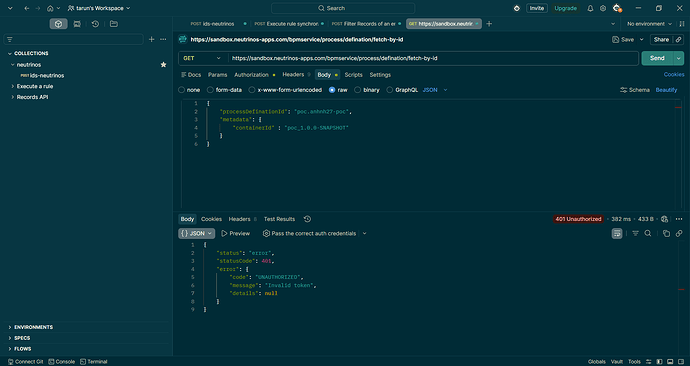Switch to the Params tab

217,75
